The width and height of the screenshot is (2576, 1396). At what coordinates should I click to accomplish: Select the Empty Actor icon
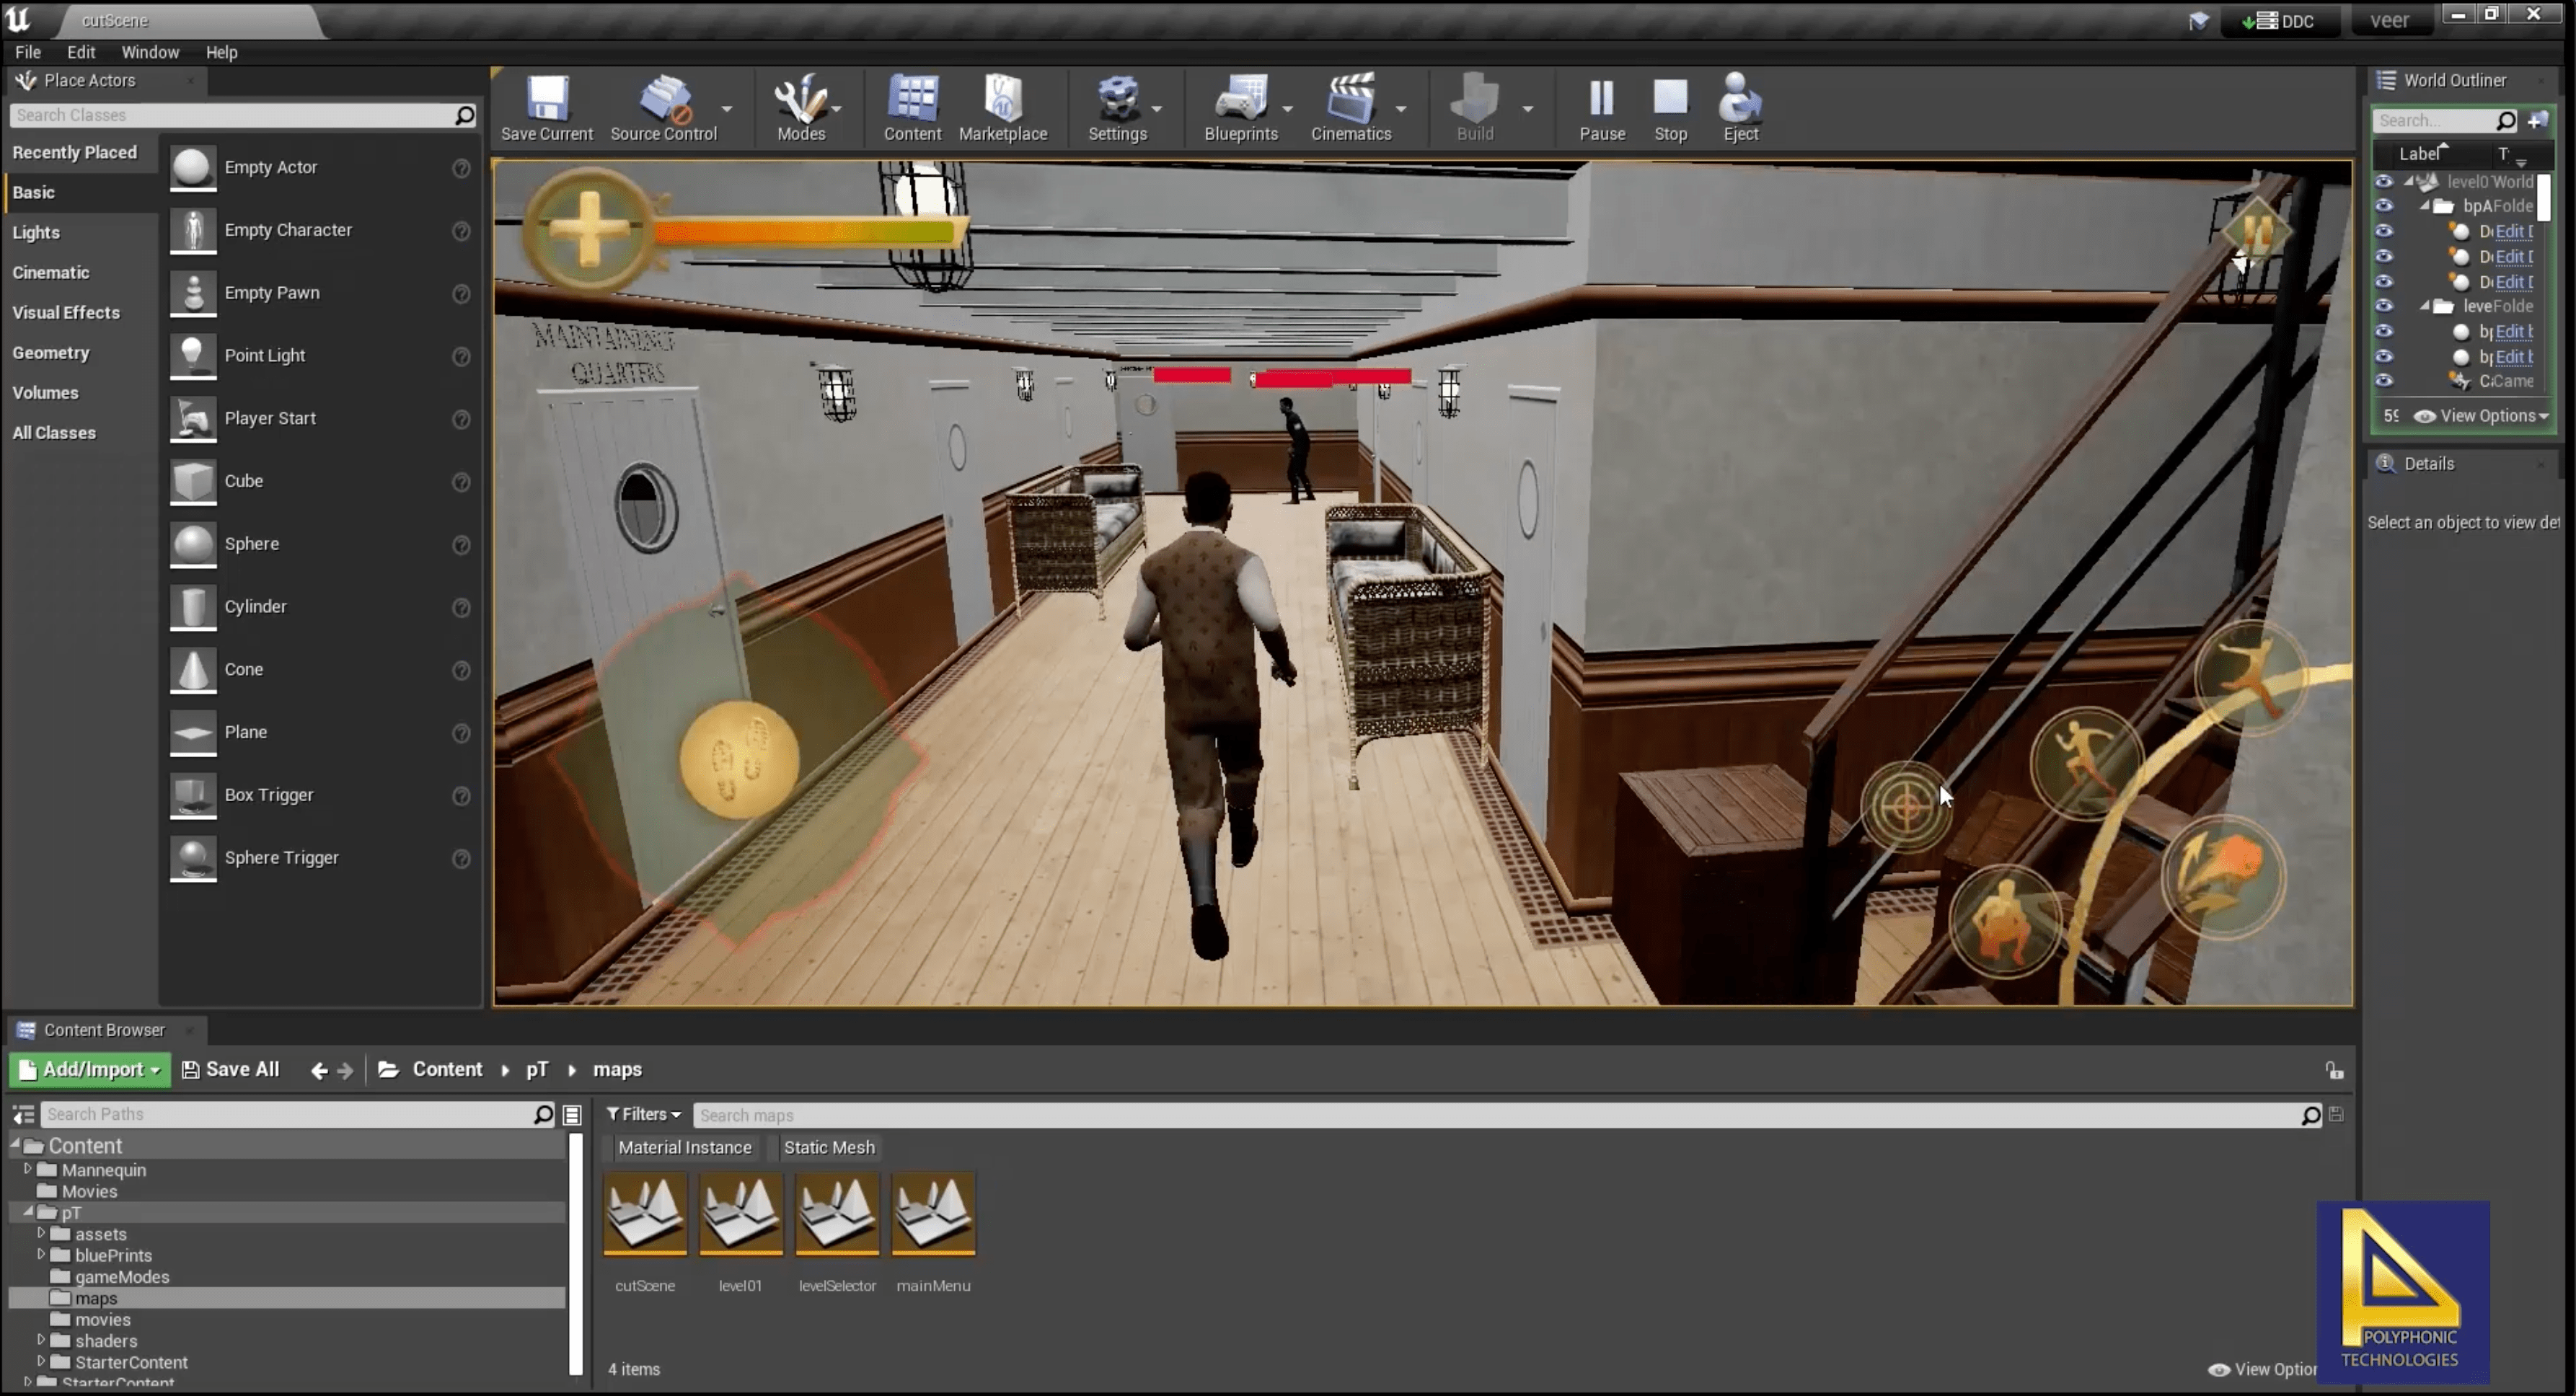pyautogui.click(x=193, y=168)
